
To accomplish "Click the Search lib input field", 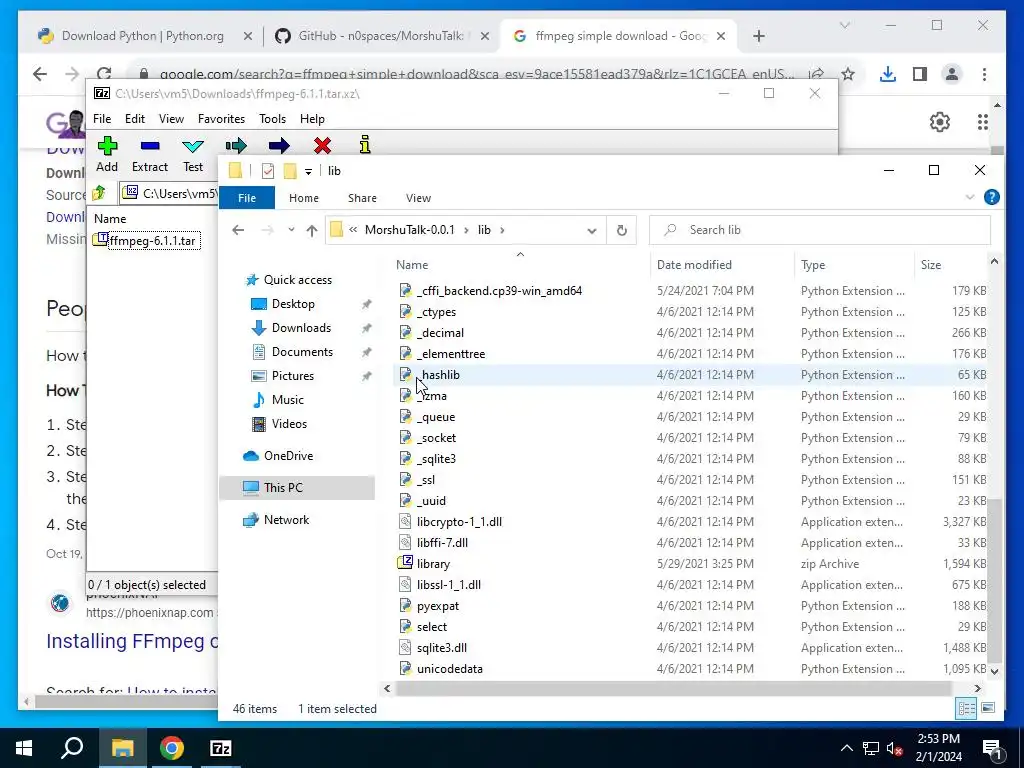I will click(x=820, y=230).
